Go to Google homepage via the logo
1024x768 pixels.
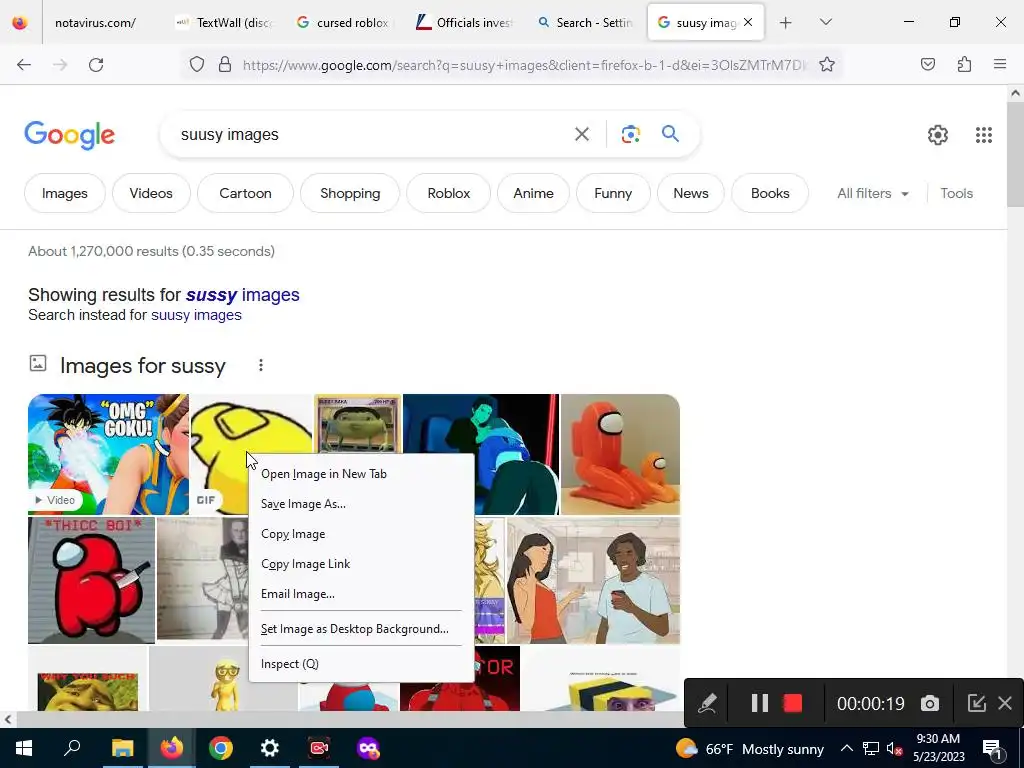click(x=69, y=135)
